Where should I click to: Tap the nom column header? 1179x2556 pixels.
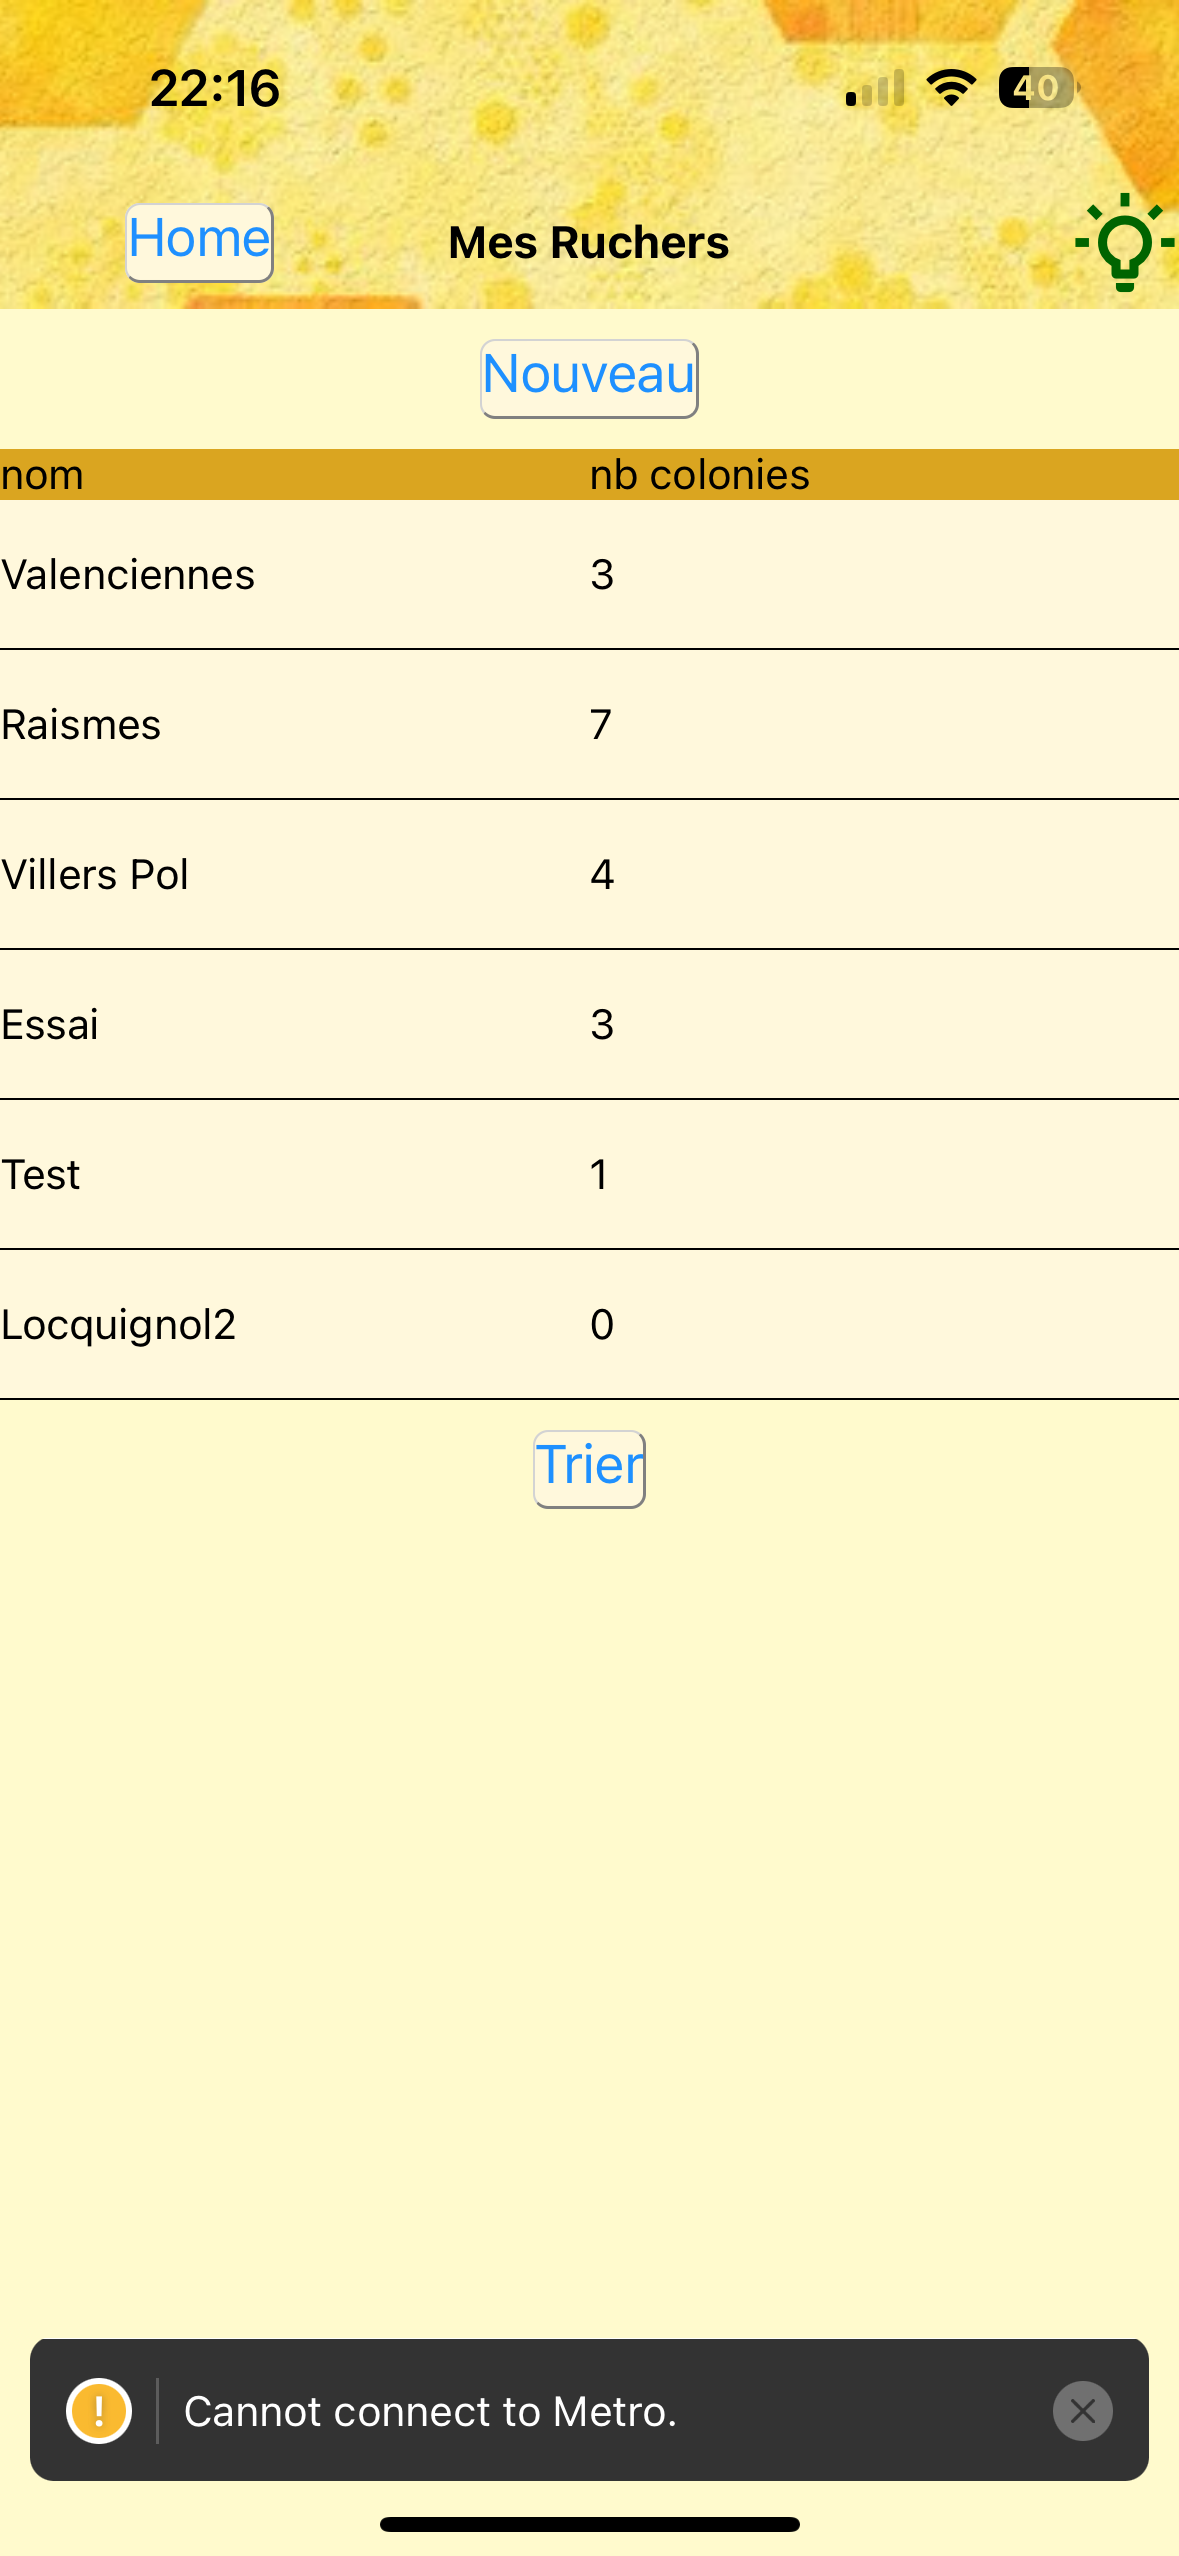[42, 475]
